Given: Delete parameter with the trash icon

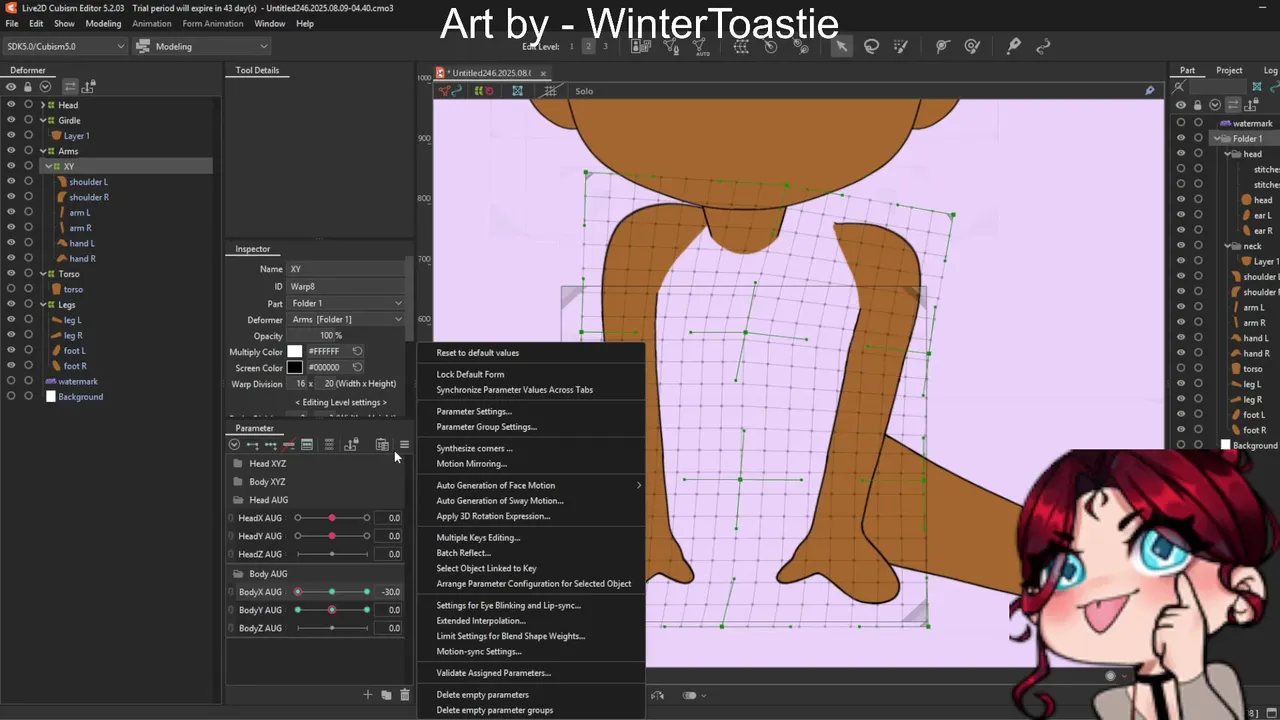Looking at the screenshot, I should (x=404, y=695).
